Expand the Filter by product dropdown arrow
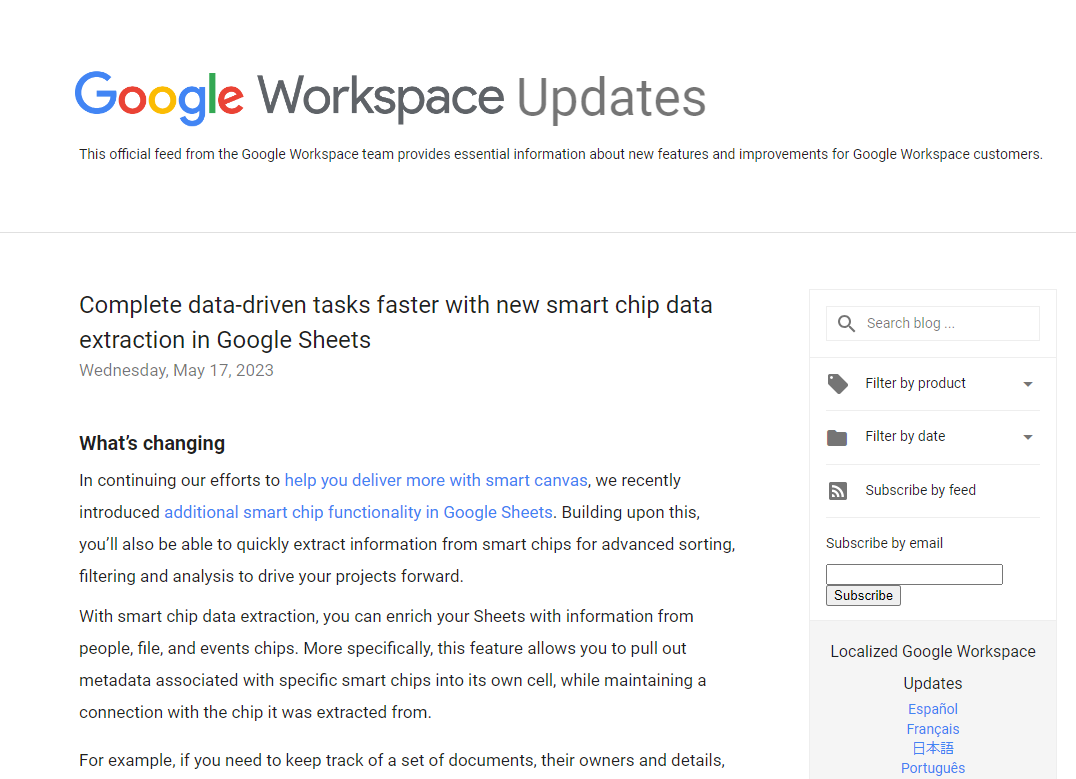Image resolution: width=1076 pixels, height=779 pixels. pos(1027,383)
